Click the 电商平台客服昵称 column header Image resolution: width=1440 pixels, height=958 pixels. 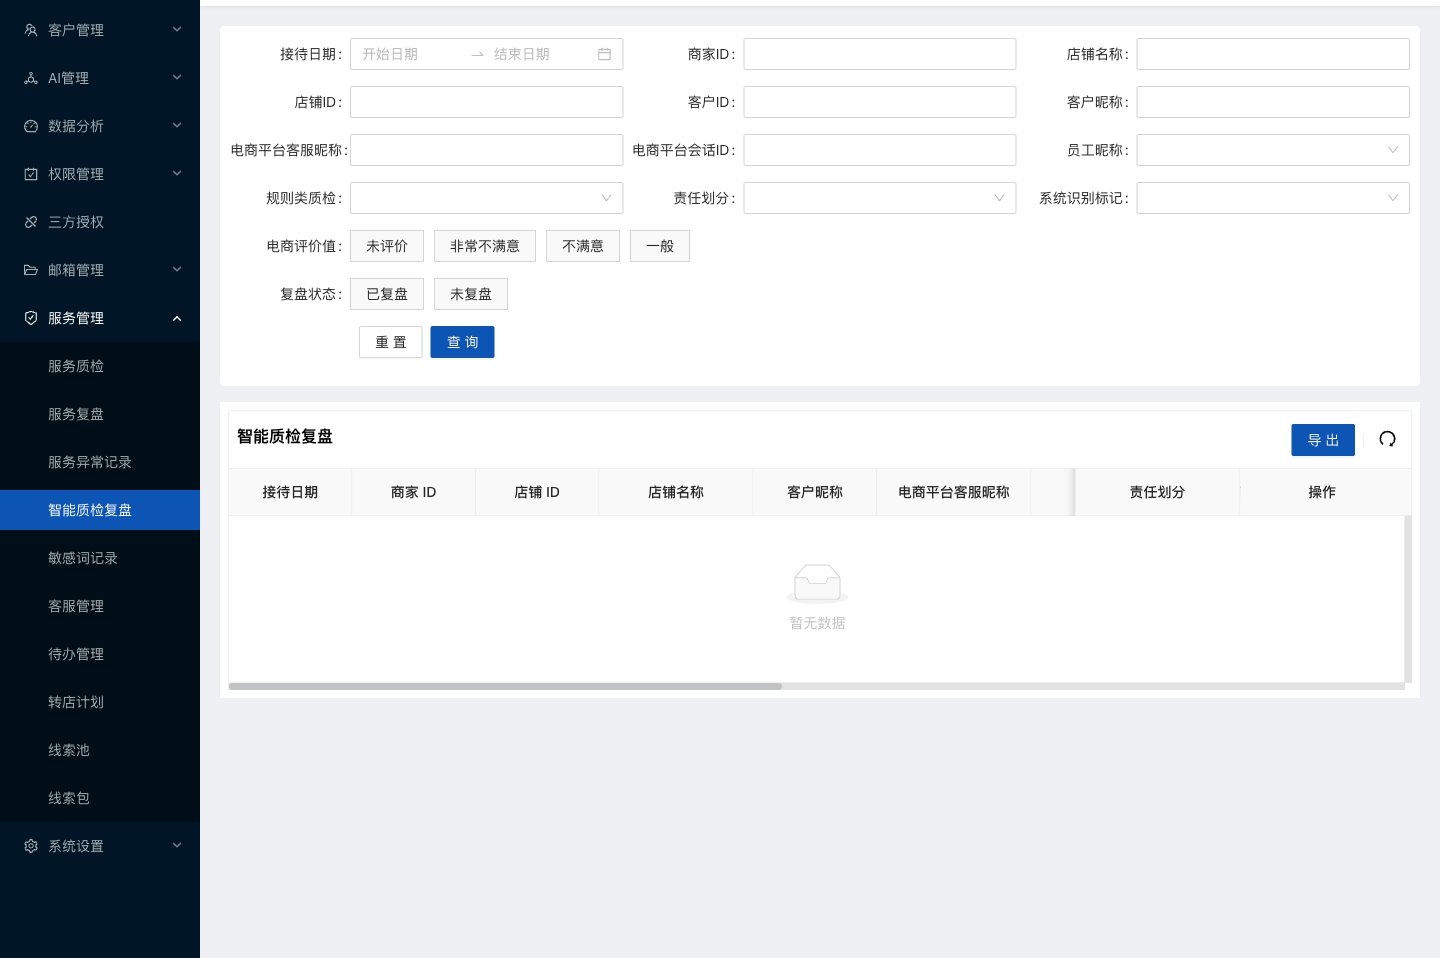click(x=954, y=492)
